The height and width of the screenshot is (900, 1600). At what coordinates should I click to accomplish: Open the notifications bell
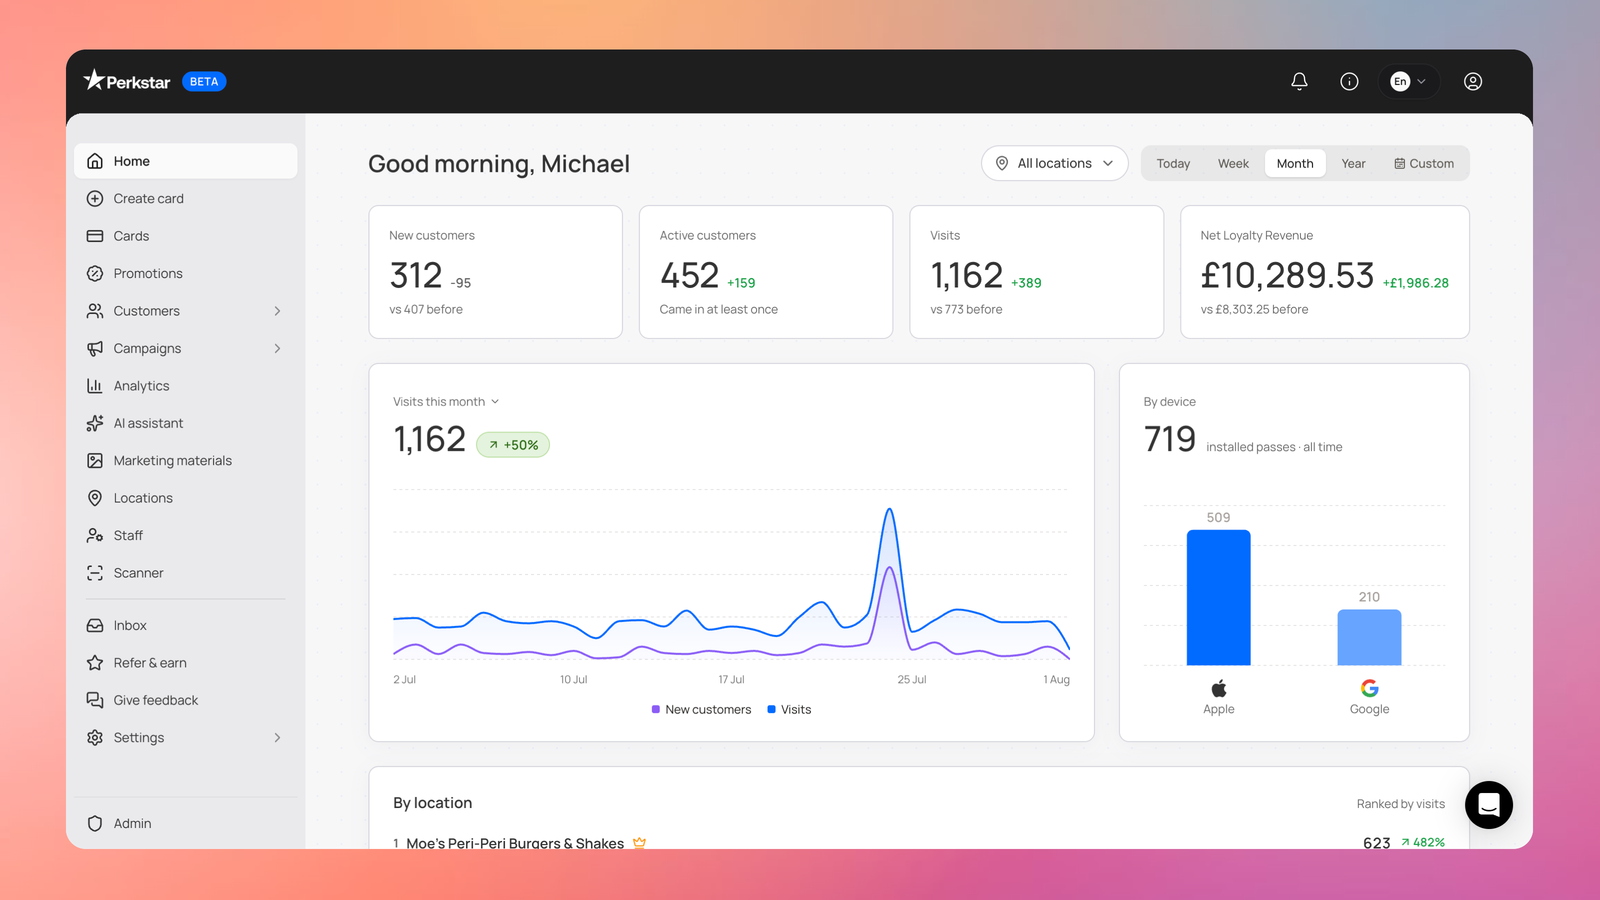click(1299, 82)
